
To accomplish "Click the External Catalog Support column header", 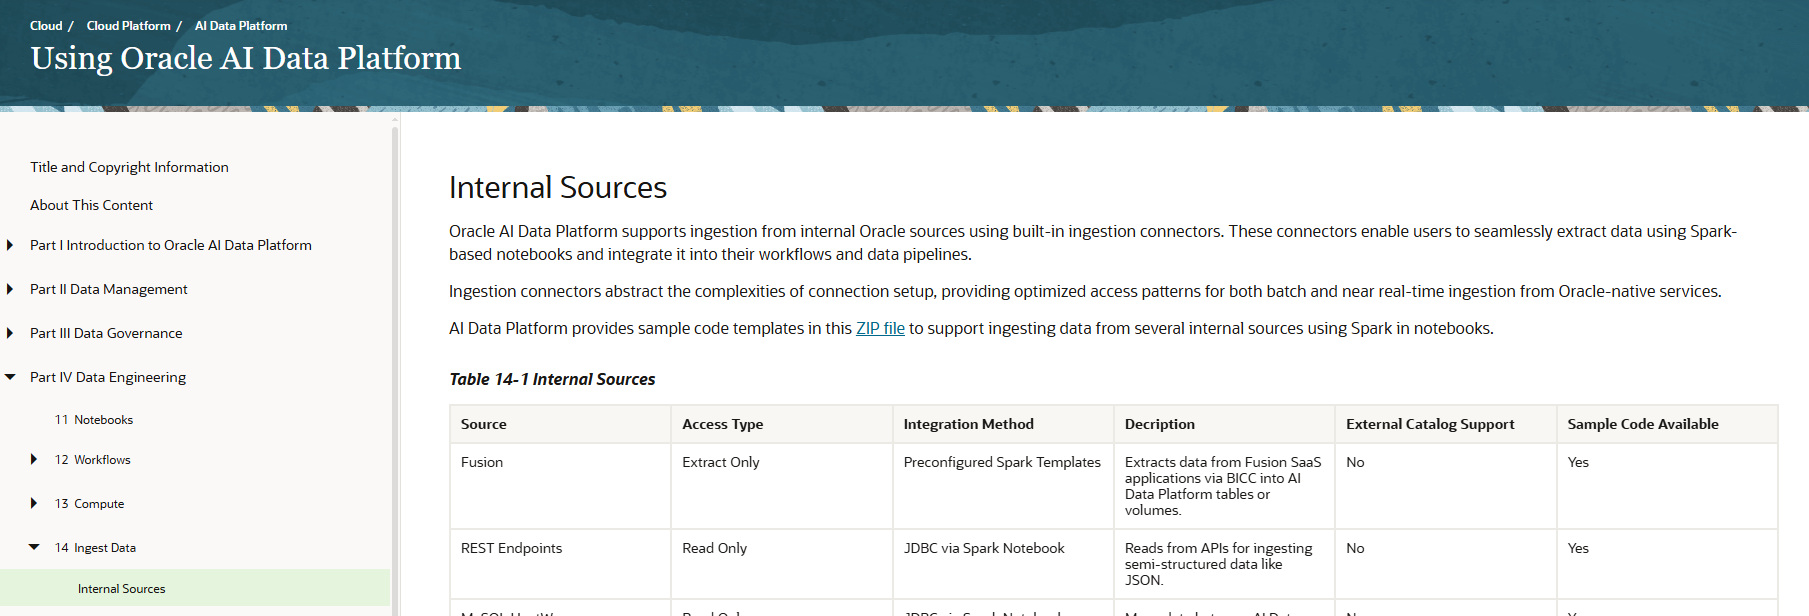I will pyautogui.click(x=1446, y=424).
